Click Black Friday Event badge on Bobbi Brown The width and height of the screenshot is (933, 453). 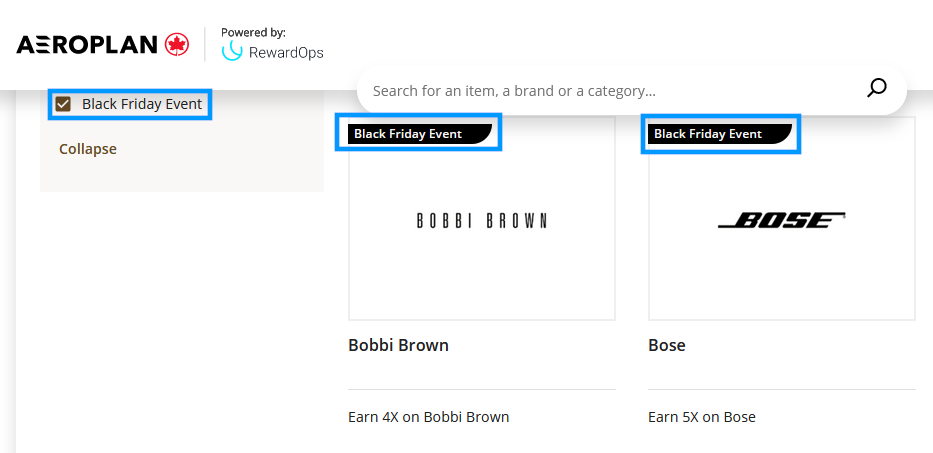pyautogui.click(x=420, y=134)
